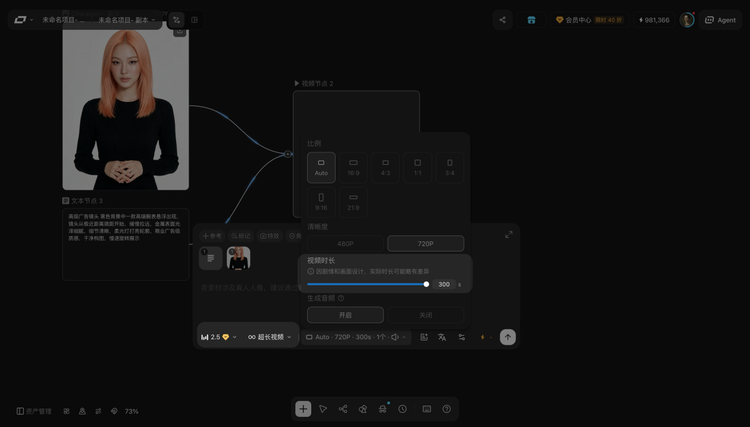This screenshot has width=750, height=427.
Task: Select the 21:9 aspect ratio
Action: [x=353, y=202]
